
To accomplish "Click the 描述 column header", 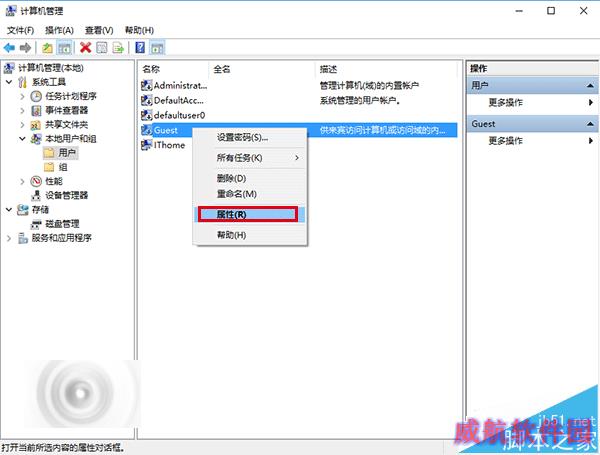I will click(x=328, y=69).
